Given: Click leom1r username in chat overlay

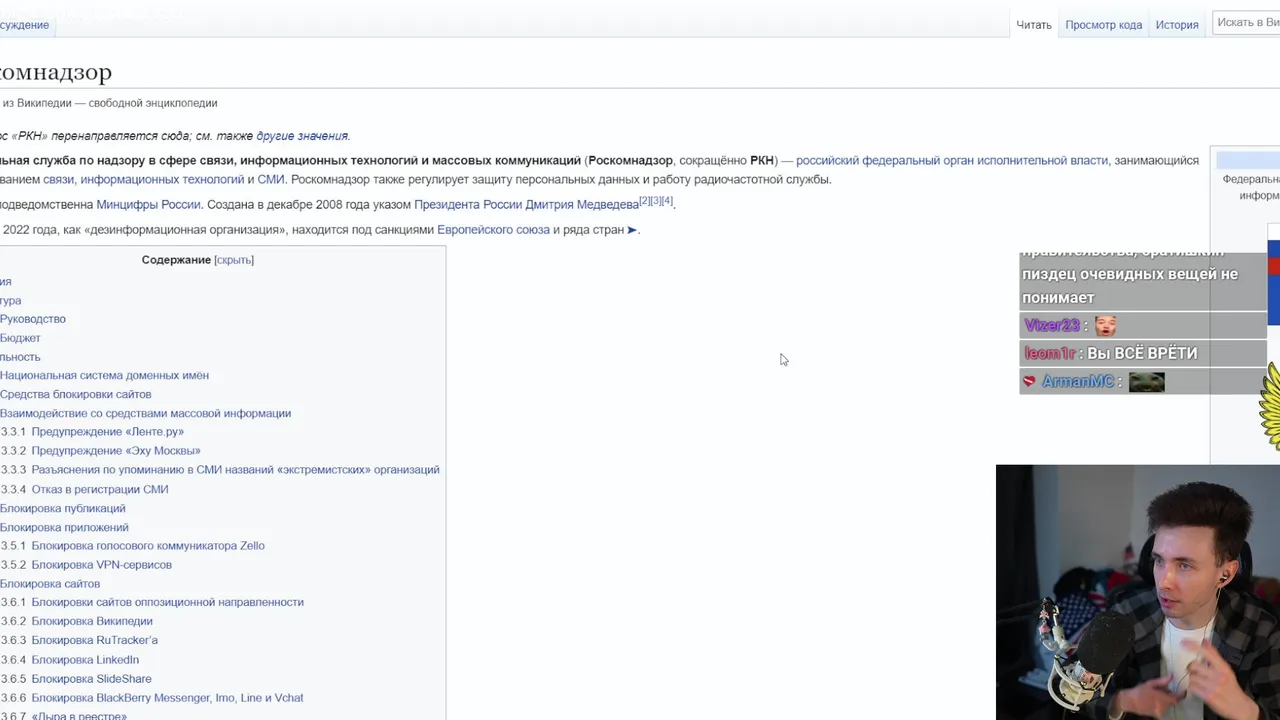Looking at the screenshot, I should point(1050,354).
